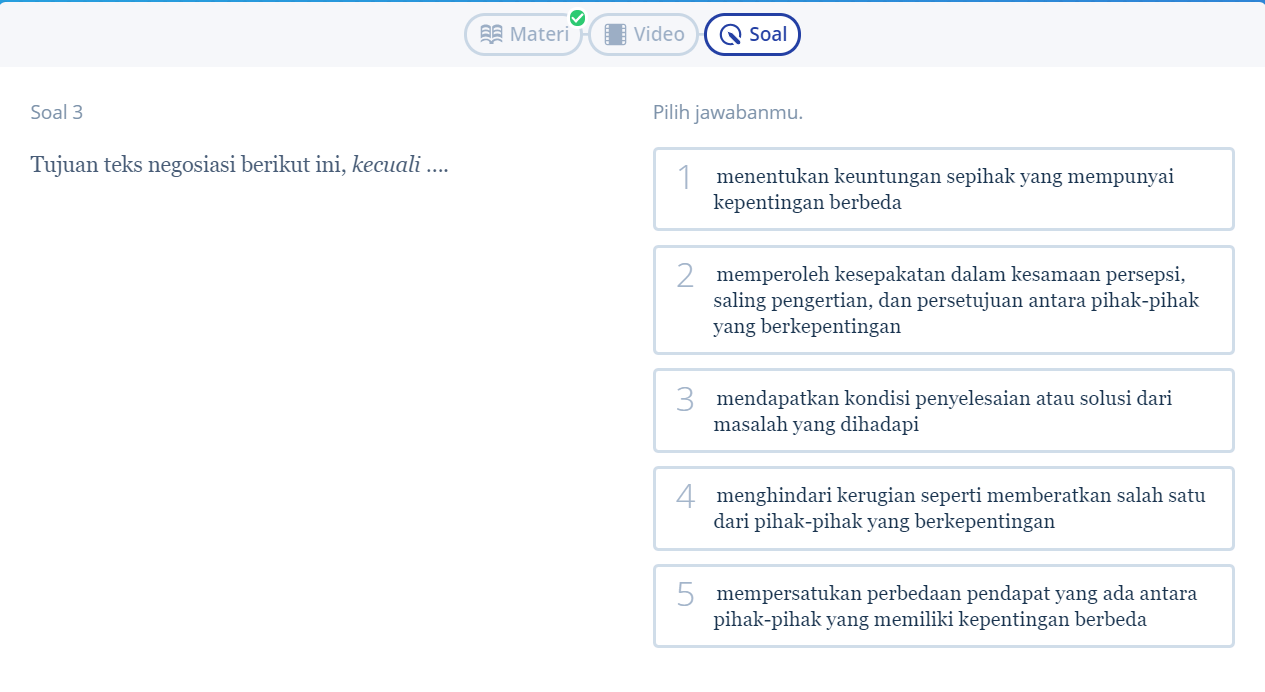Click the film strip icon on Video
Screen dimensions: 1265x692
pos(616,35)
